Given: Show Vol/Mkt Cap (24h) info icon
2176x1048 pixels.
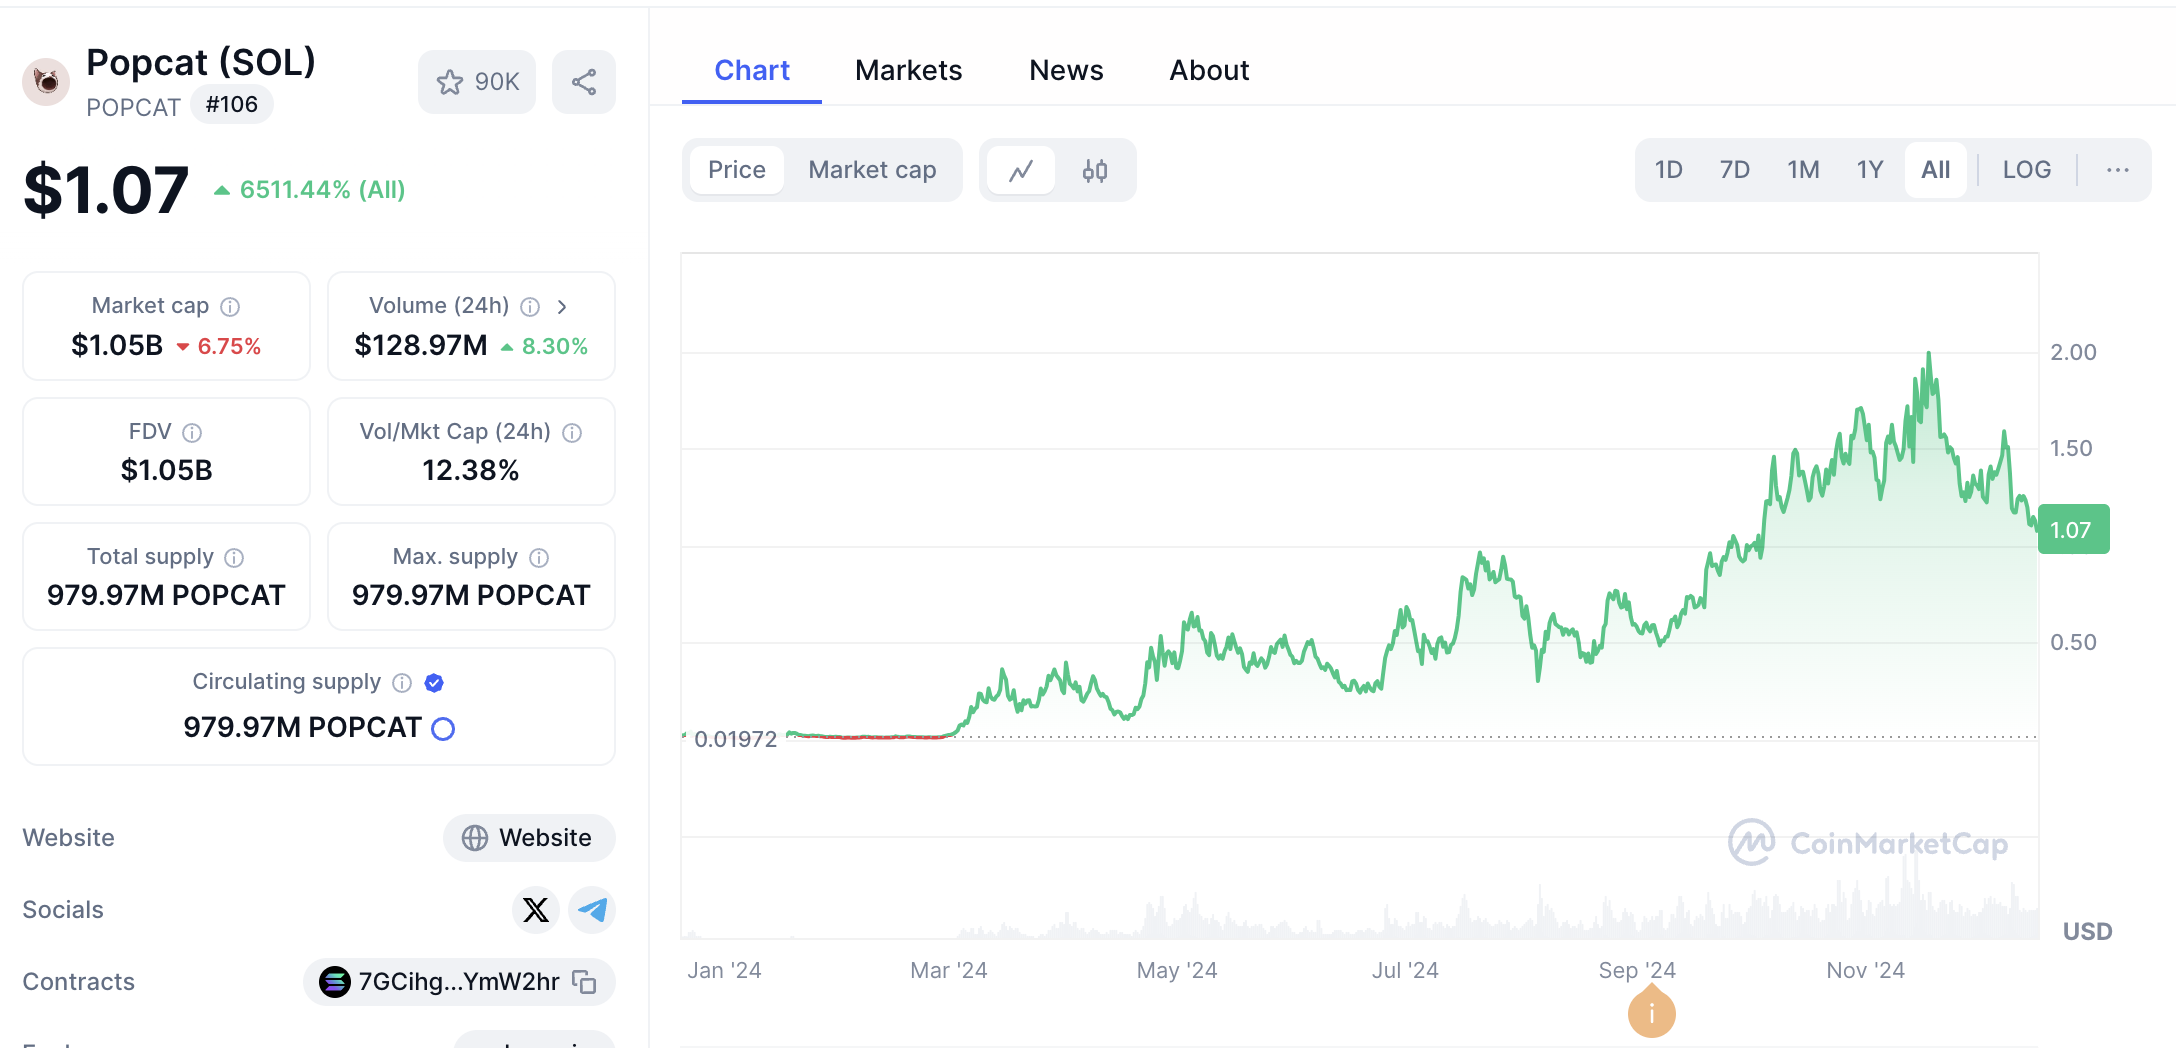Looking at the screenshot, I should pyautogui.click(x=572, y=432).
